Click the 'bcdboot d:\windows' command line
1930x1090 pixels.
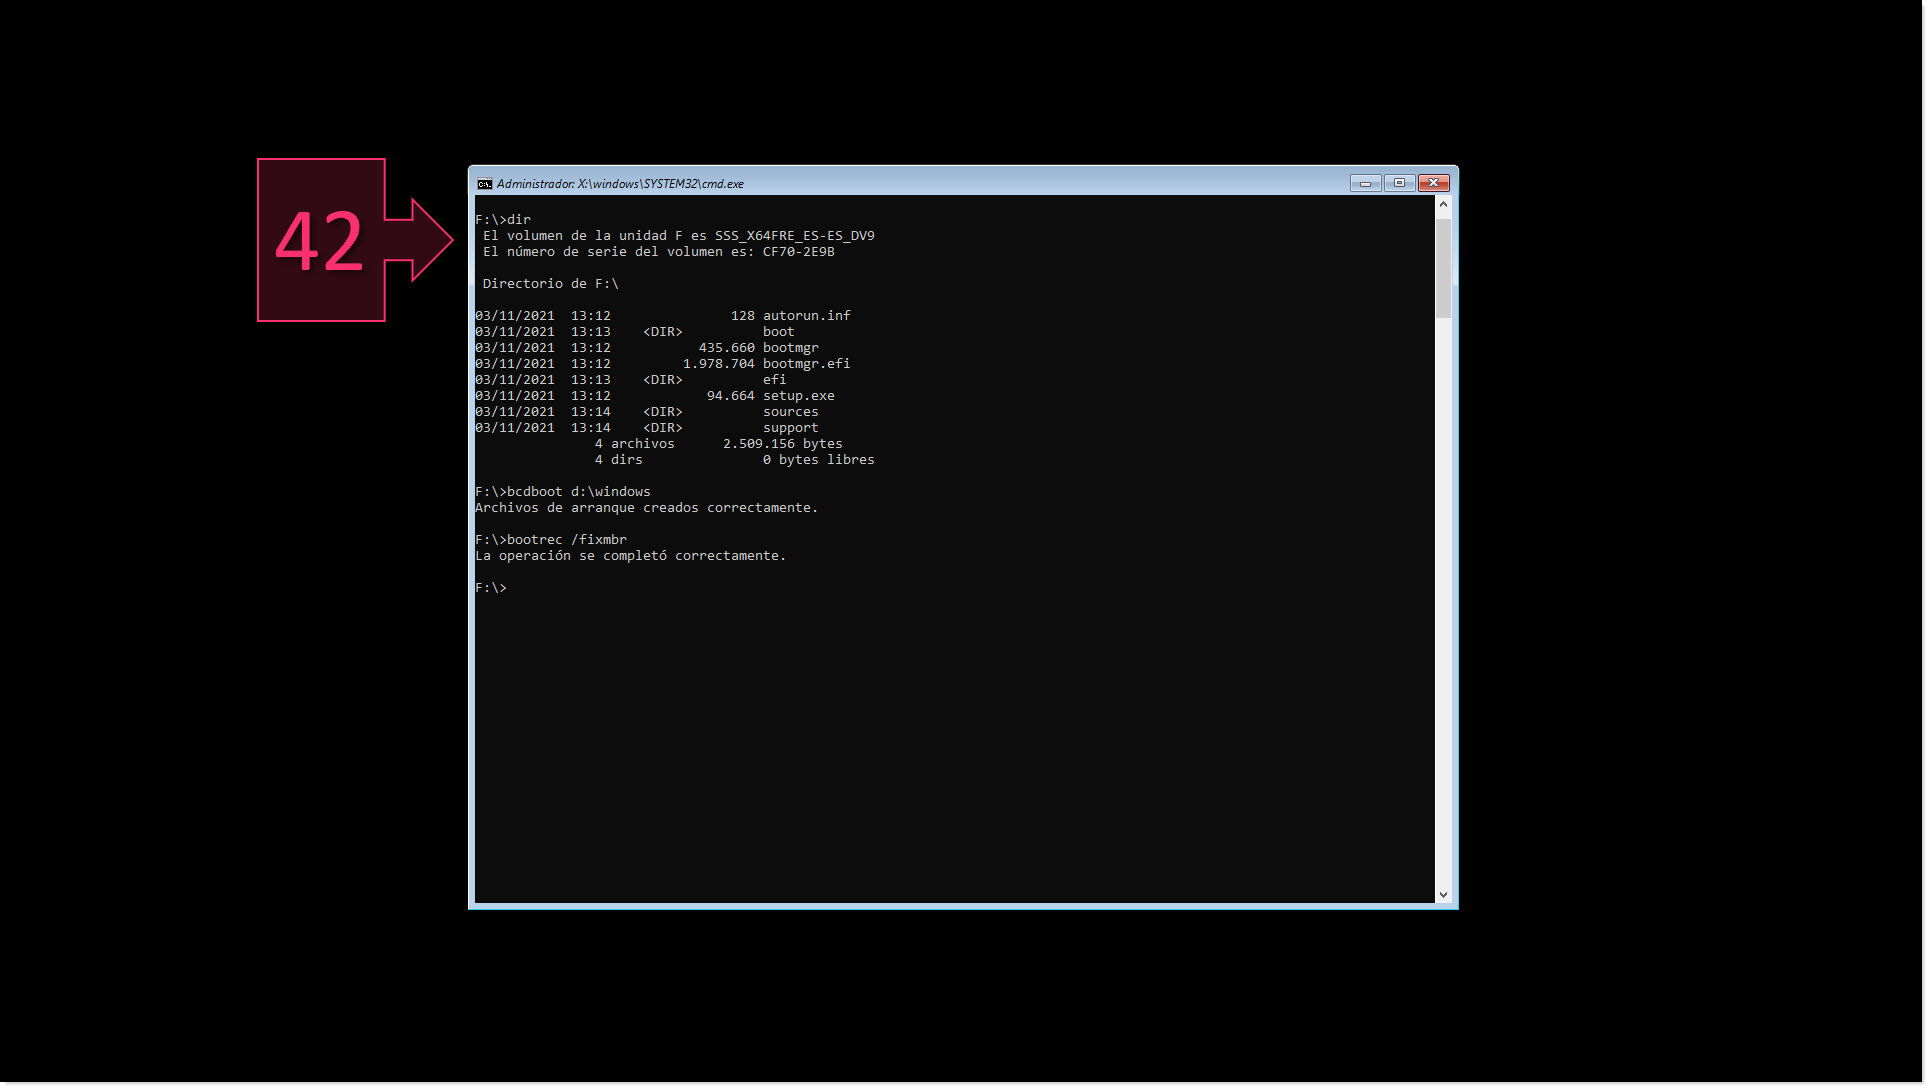pos(563,492)
